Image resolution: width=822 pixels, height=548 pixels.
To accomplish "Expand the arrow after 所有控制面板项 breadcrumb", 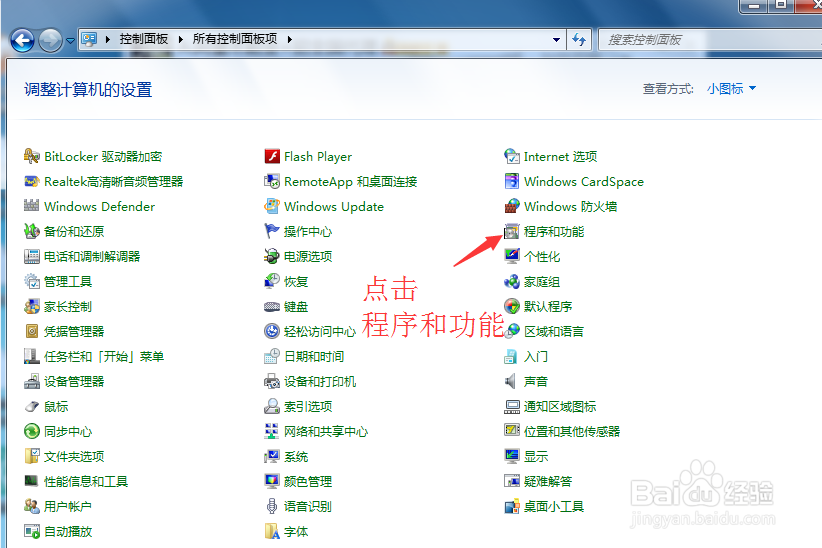I will click(289, 39).
